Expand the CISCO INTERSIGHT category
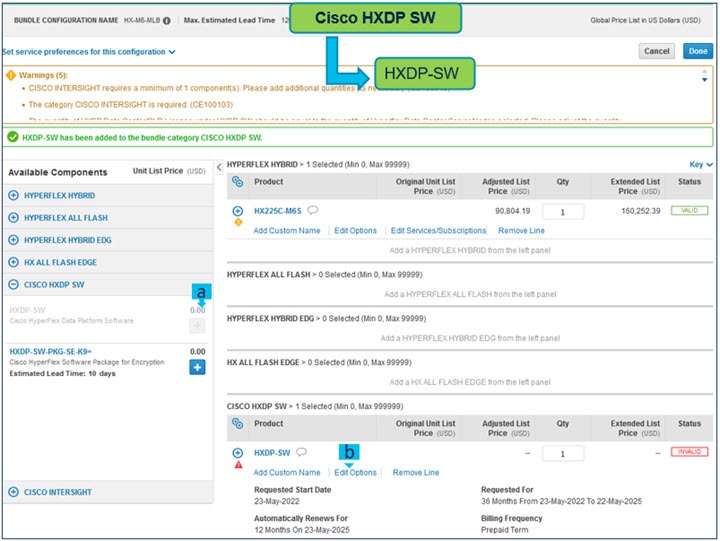The image size is (720, 541). click(14, 492)
